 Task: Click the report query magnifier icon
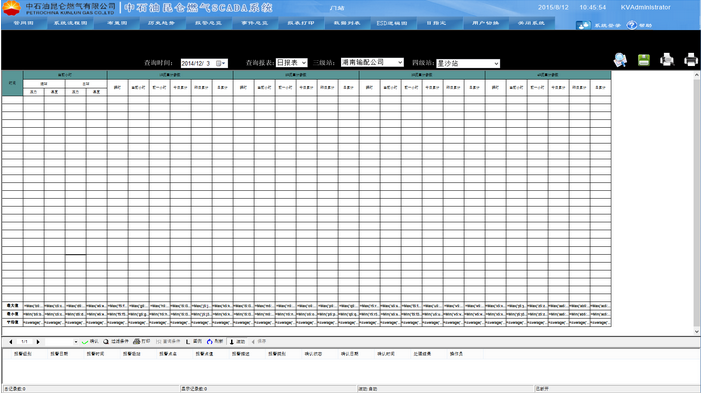[620, 60]
